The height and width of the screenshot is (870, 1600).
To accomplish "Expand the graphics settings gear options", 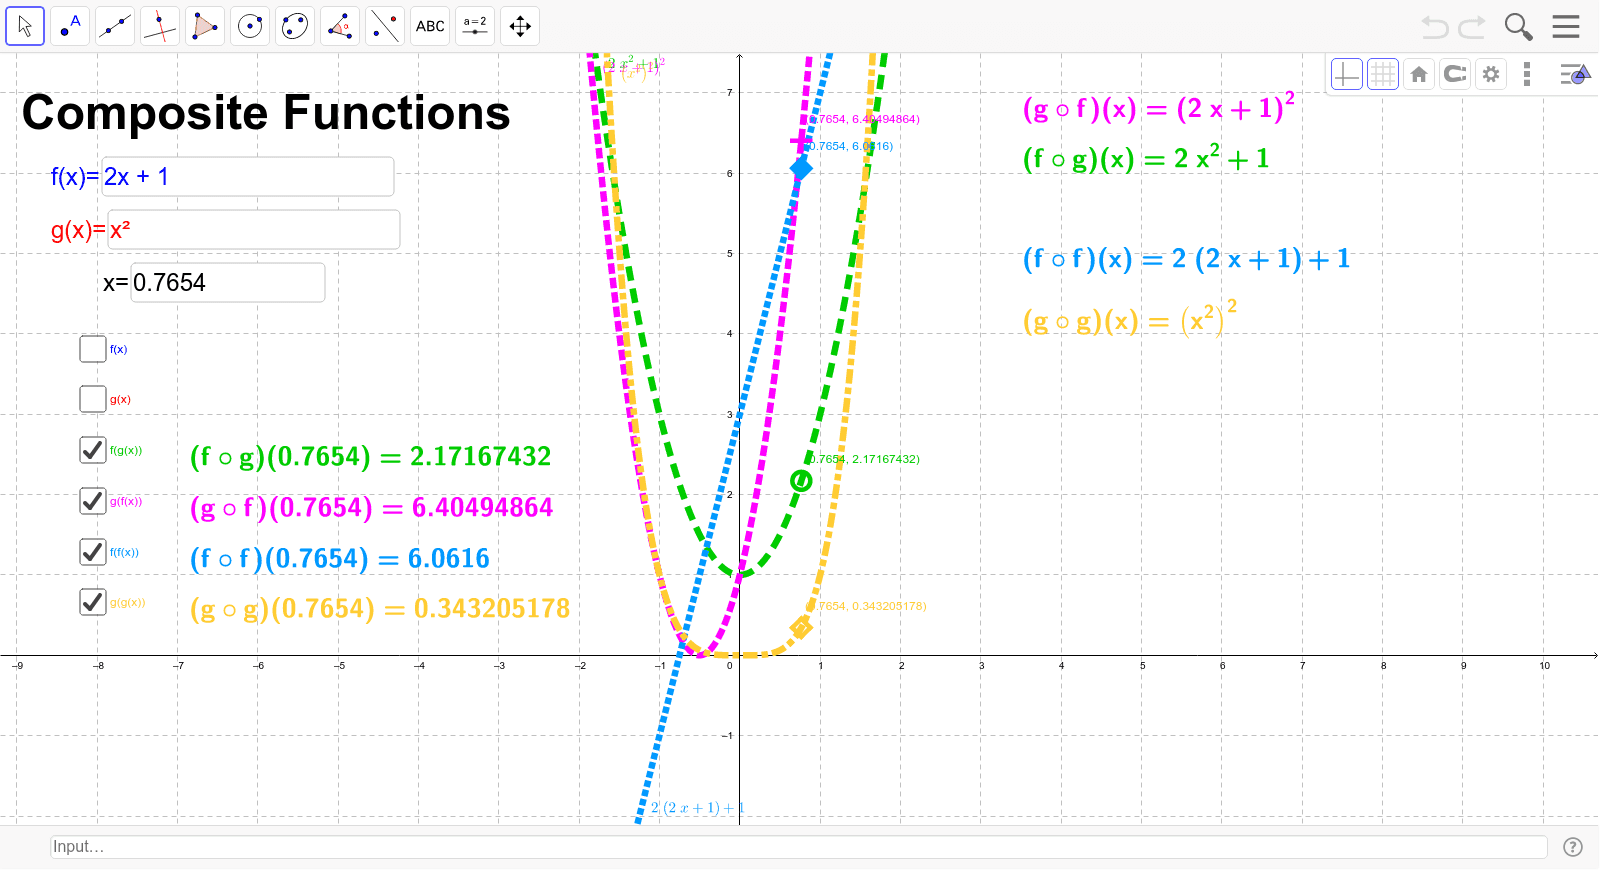I will click(x=1491, y=74).
